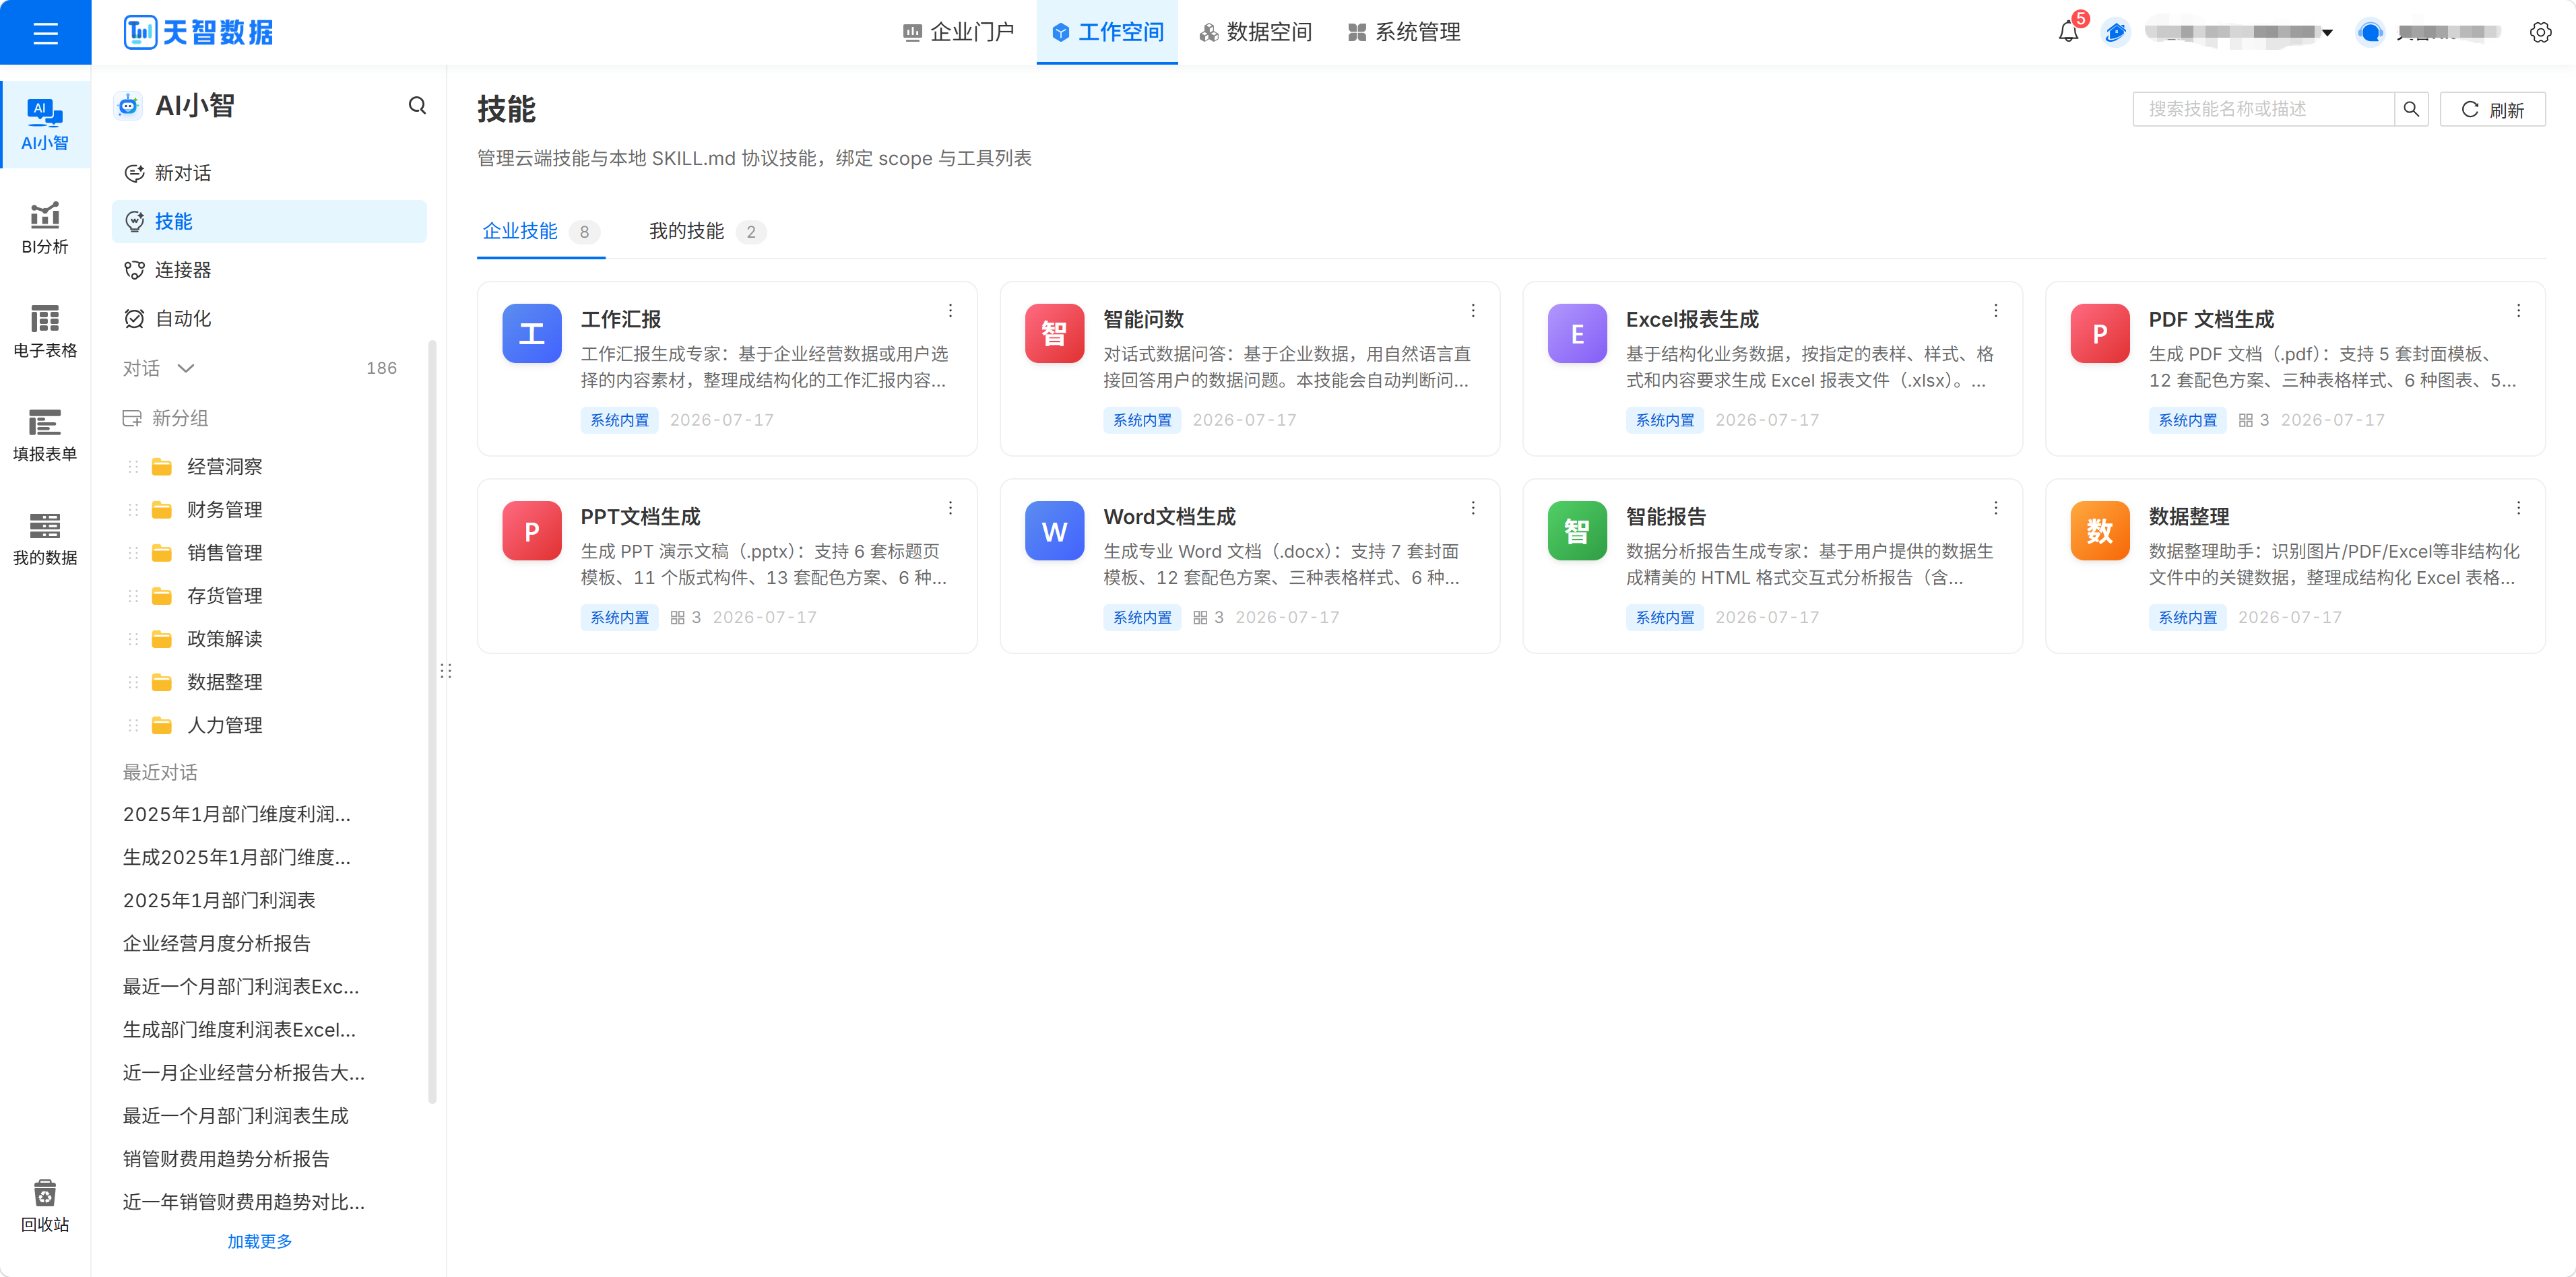Open the 经营洞察 folder
This screenshot has height=1277, width=2576.
pos(224,467)
